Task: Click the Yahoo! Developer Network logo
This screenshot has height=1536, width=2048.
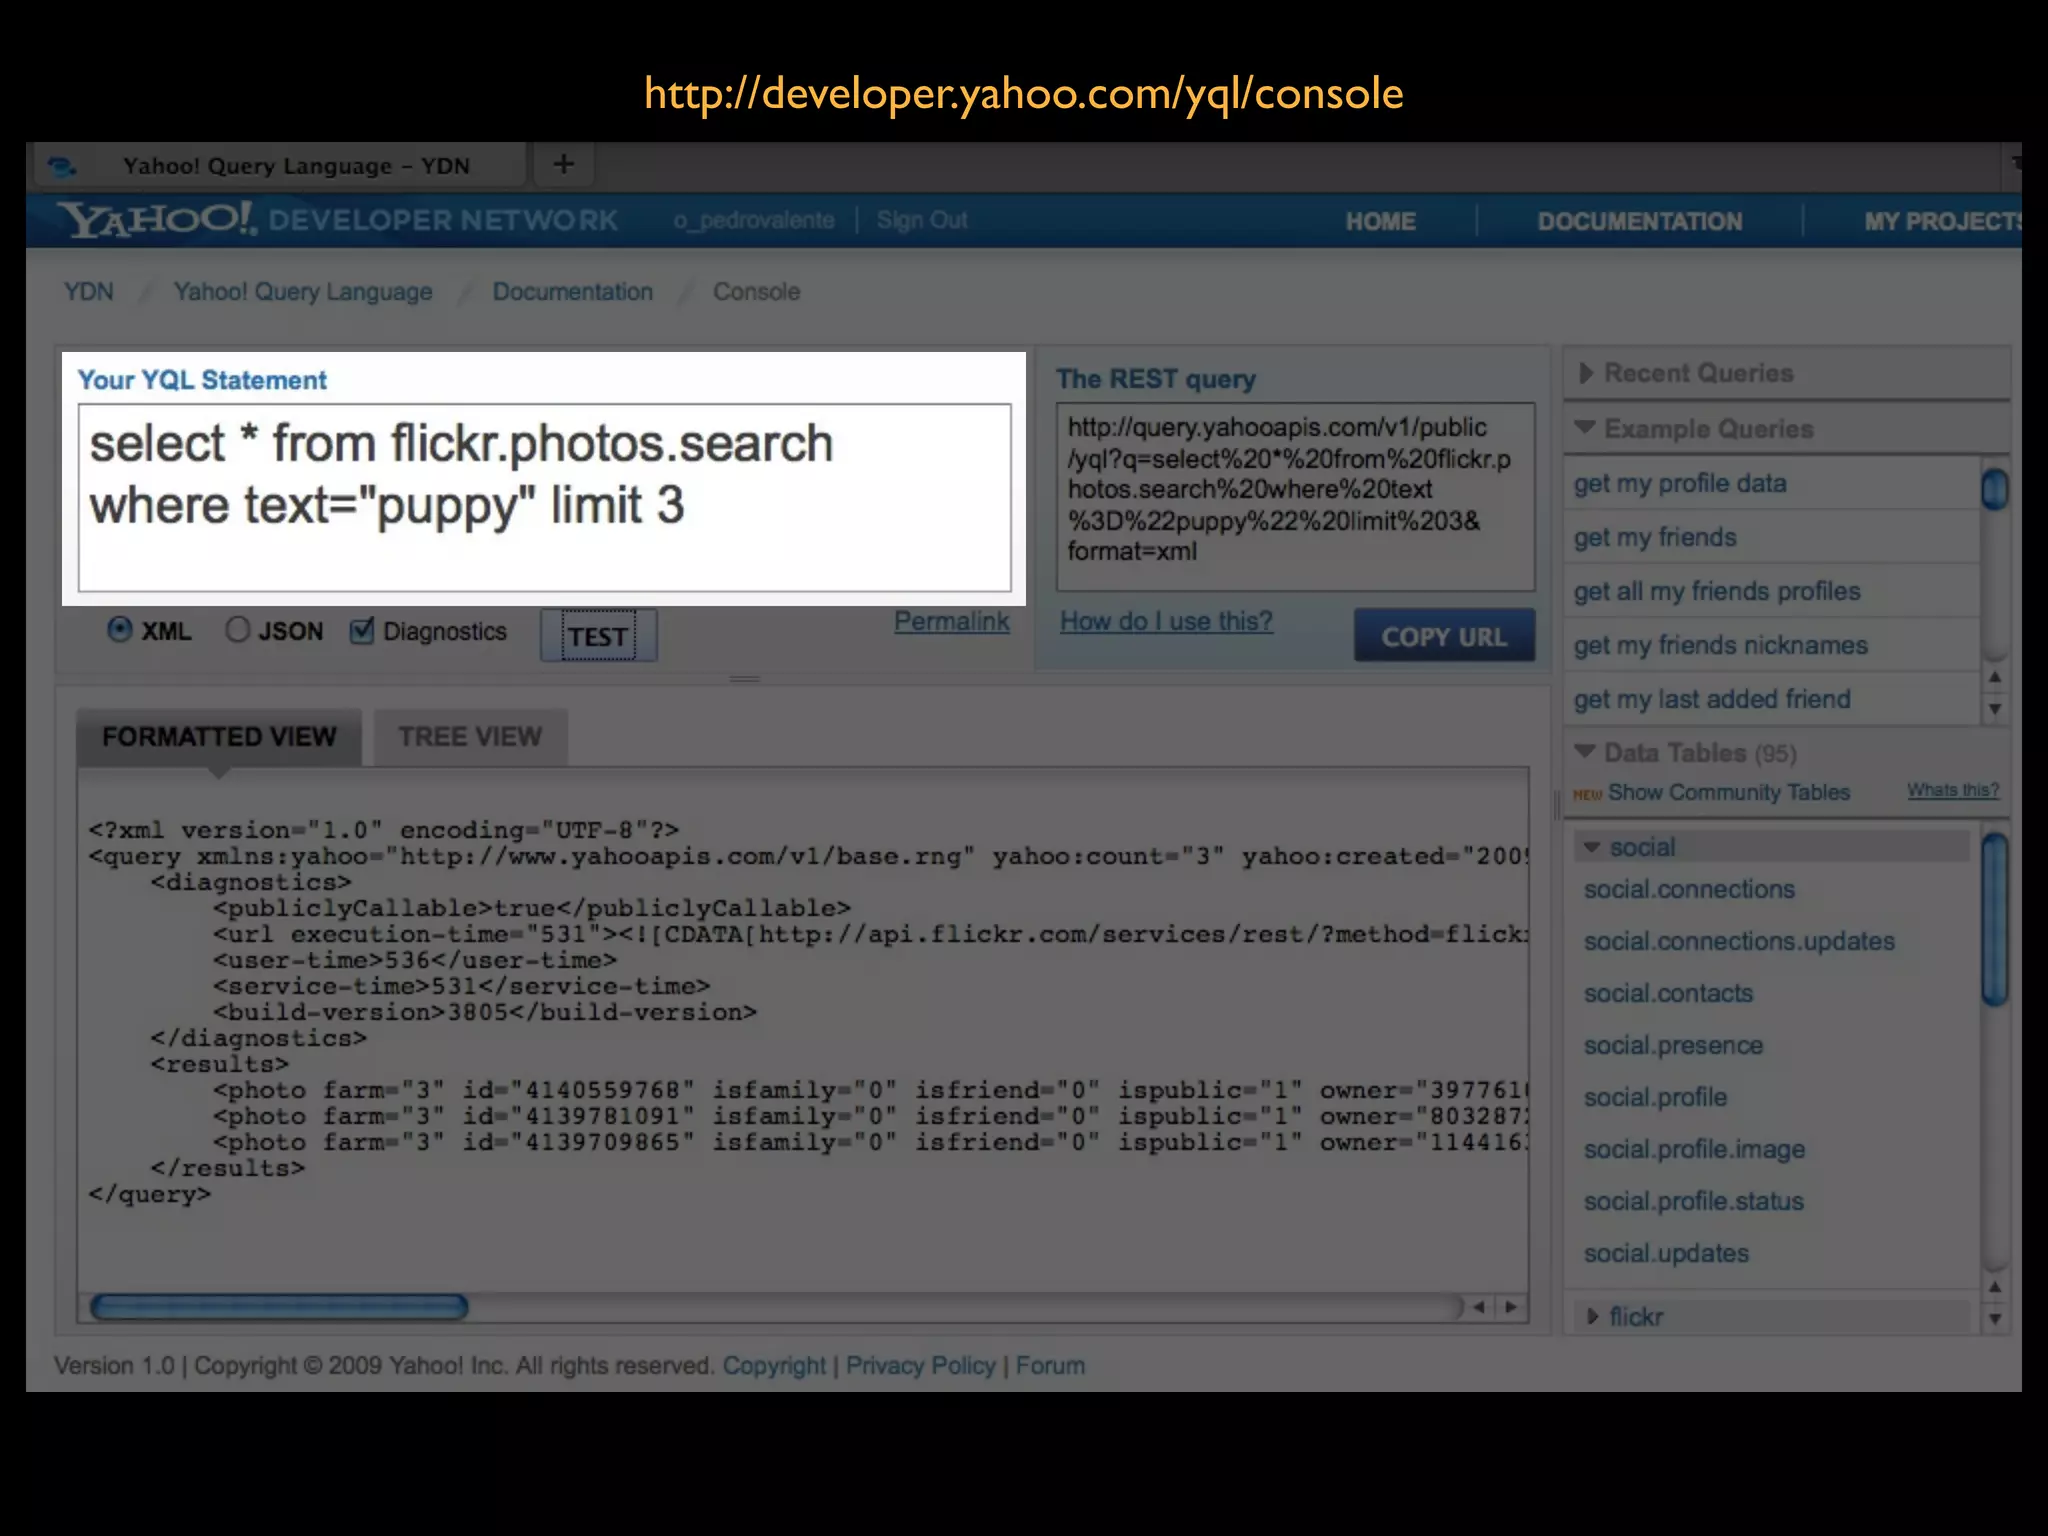Action: pyautogui.click(x=337, y=220)
